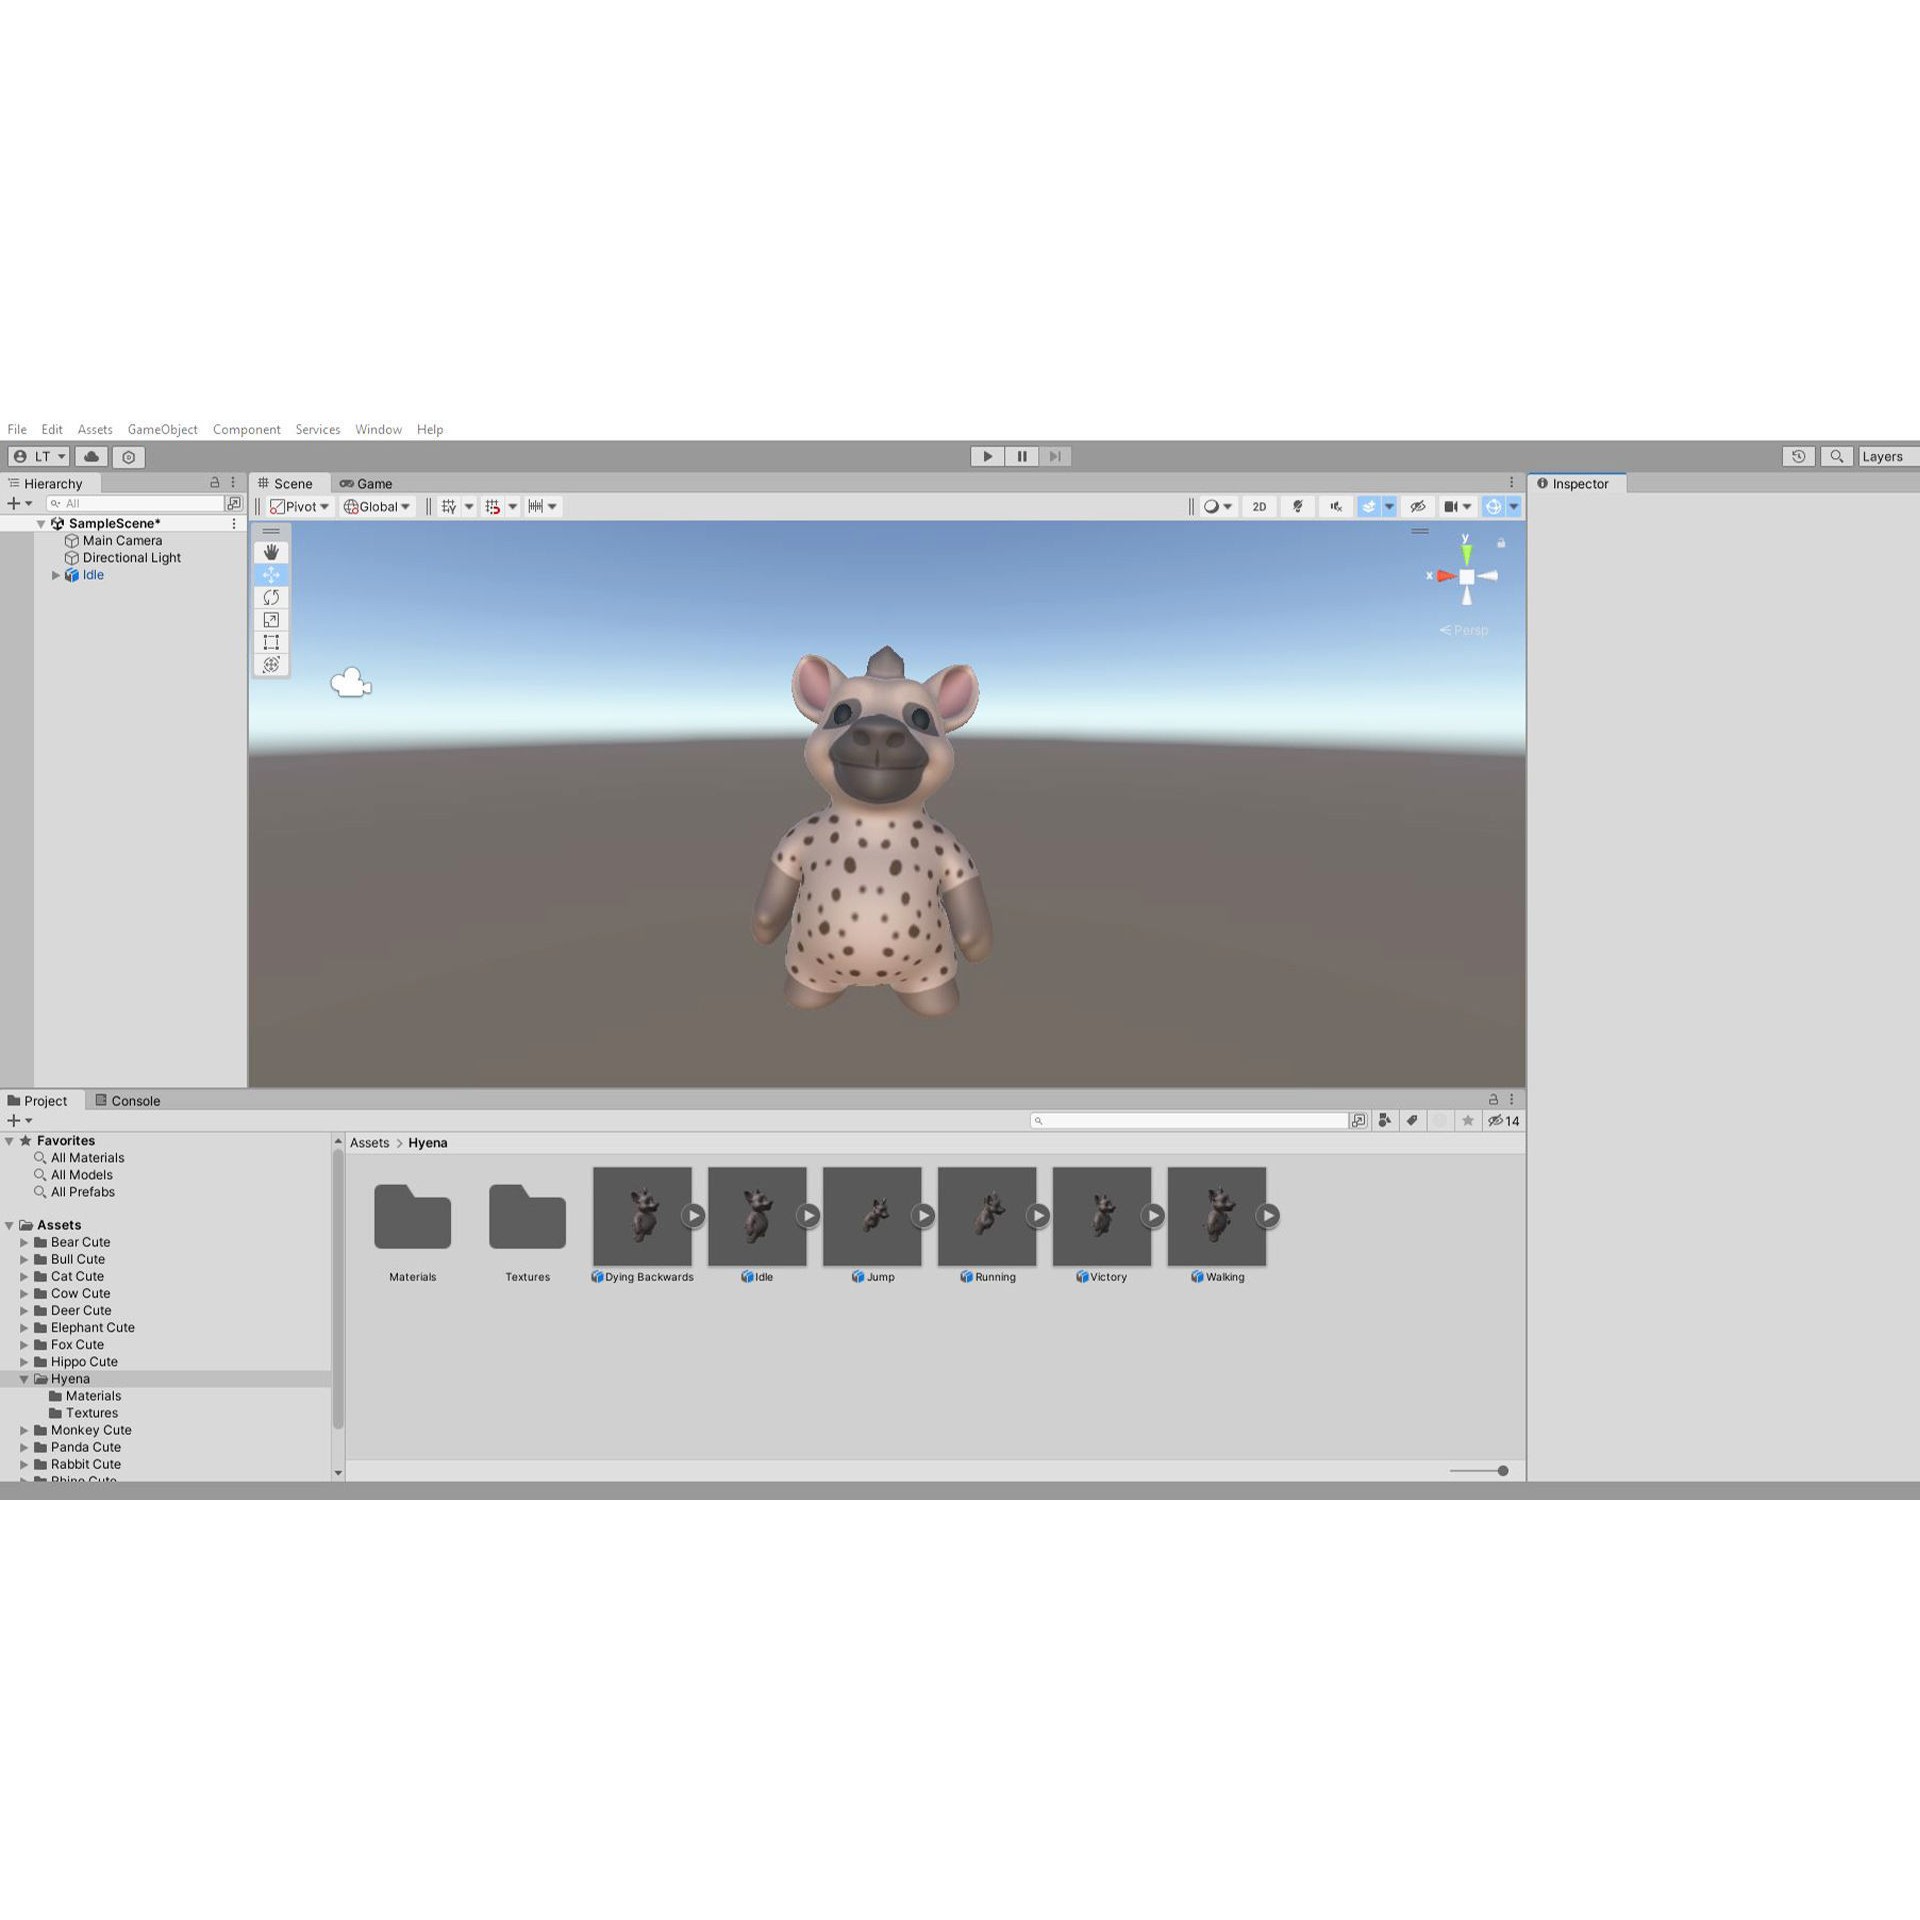The height and width of the screenshot is (1920, 1920).
Task: Open the Pivot dropdown
Action: point(300,506)
